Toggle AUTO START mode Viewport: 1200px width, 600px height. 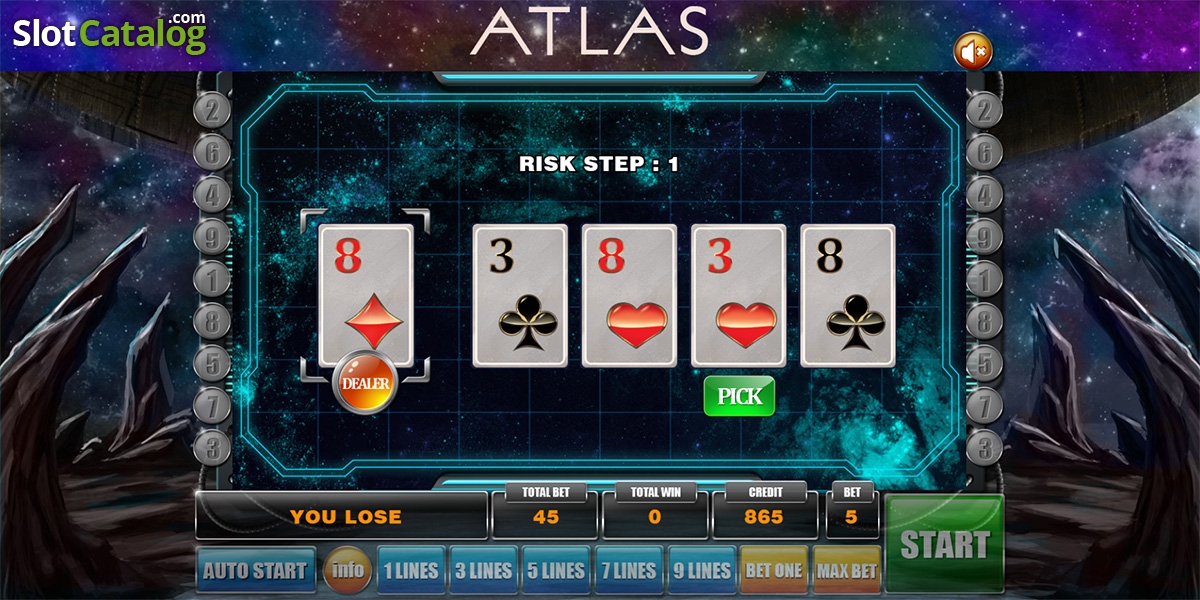(x=256, y=571)
